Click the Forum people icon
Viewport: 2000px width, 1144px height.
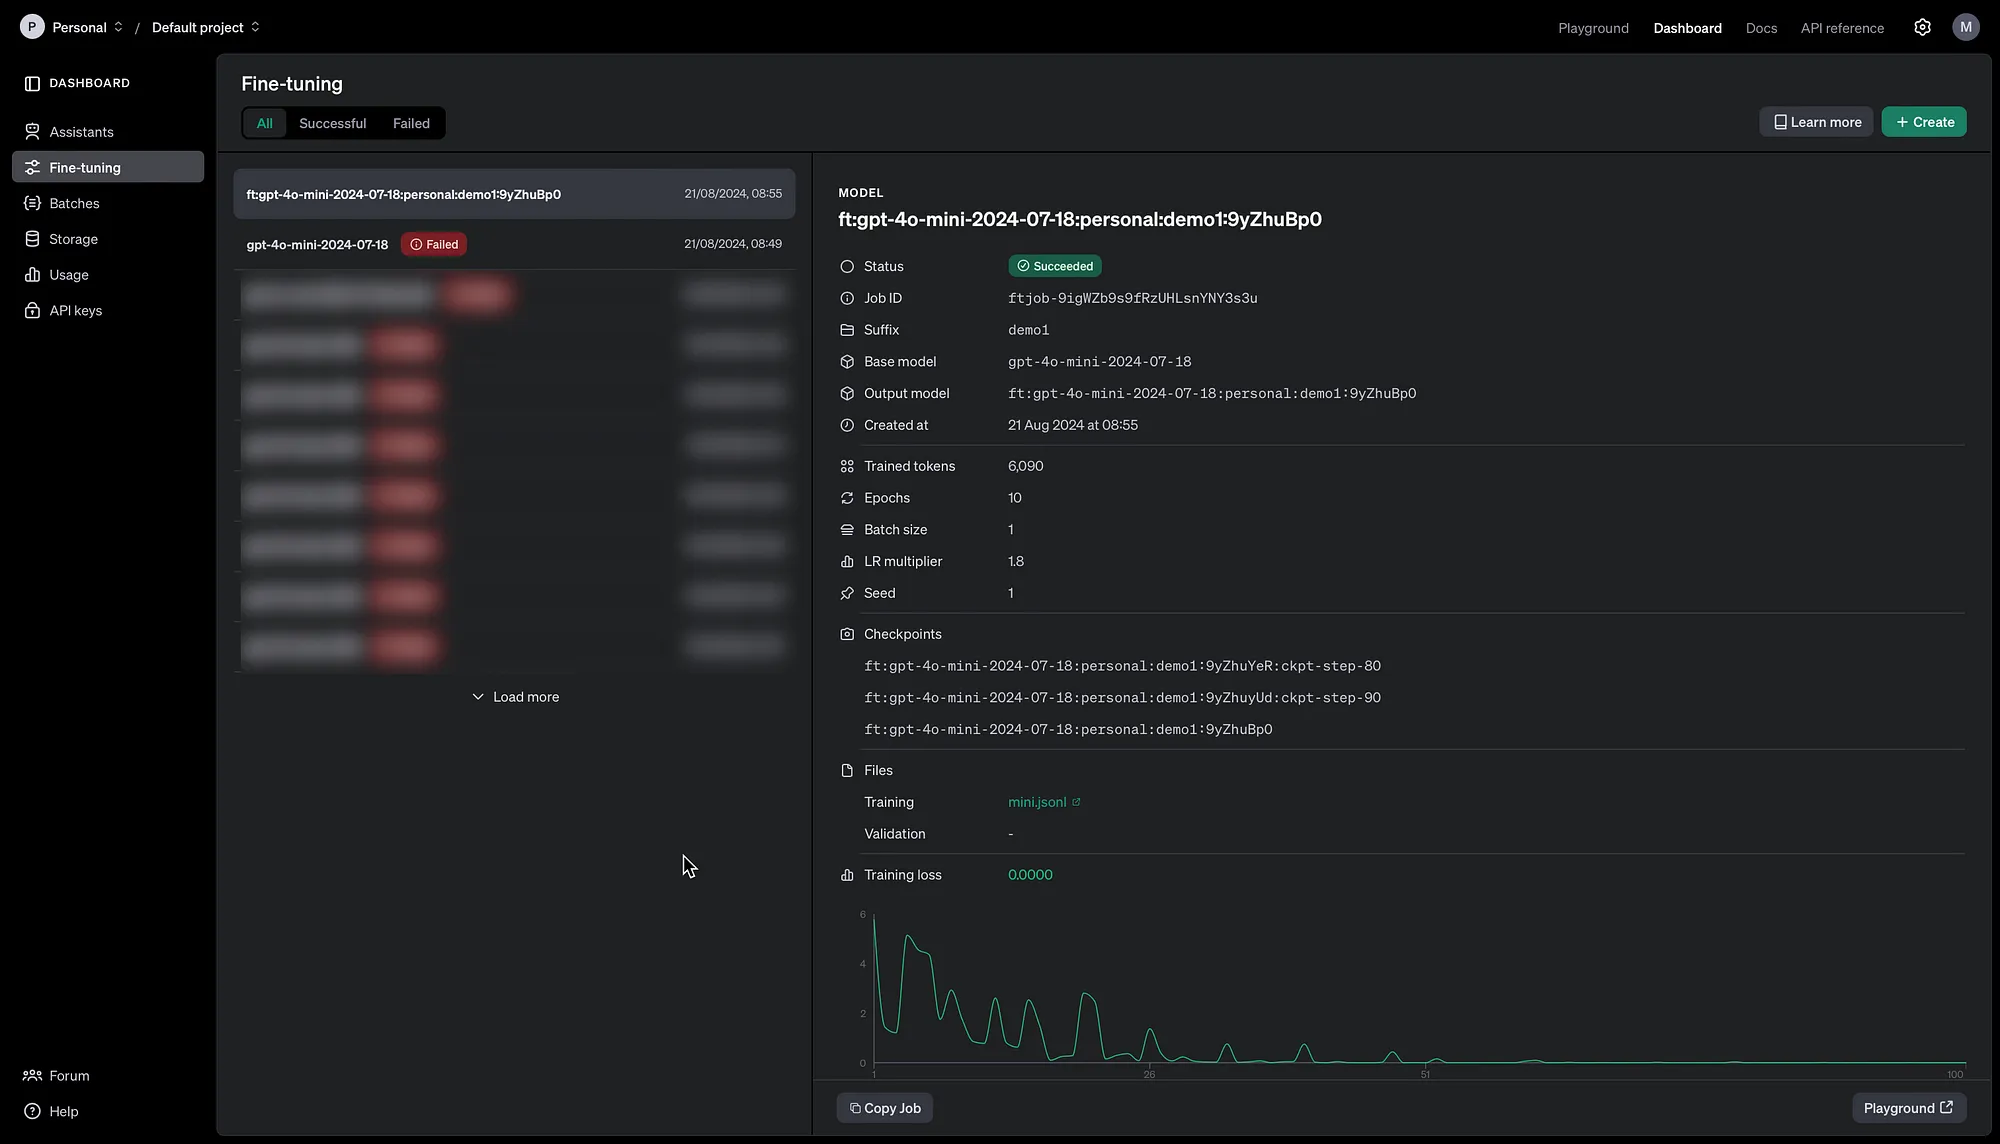(32, 1076)
